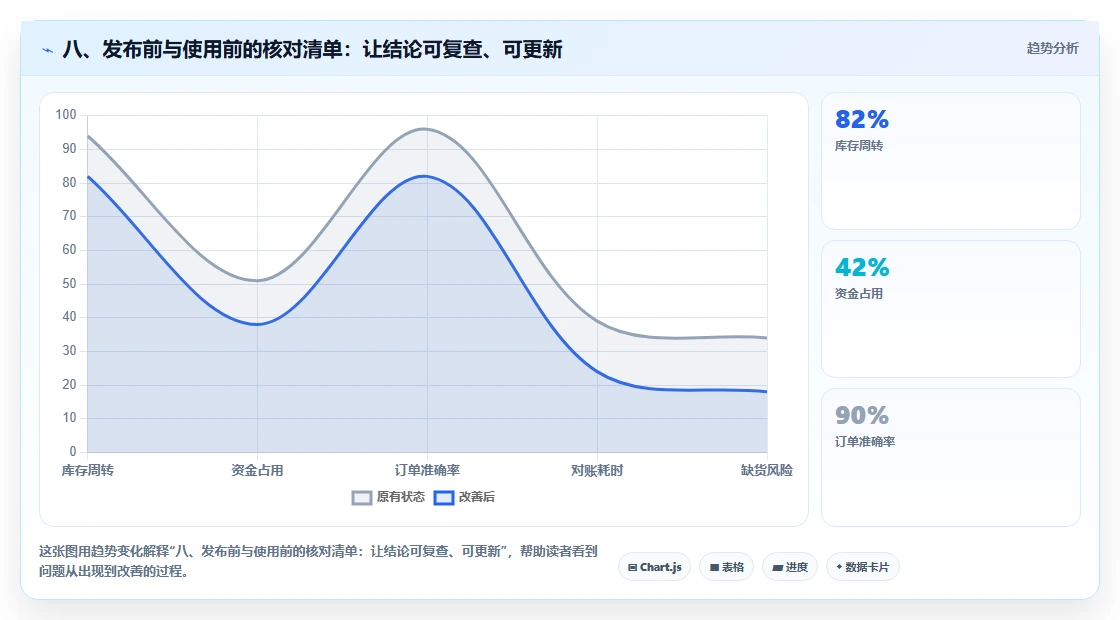Click the 改善后 legend label
This screenshot has height=620, width=1120.
(476, 497)
